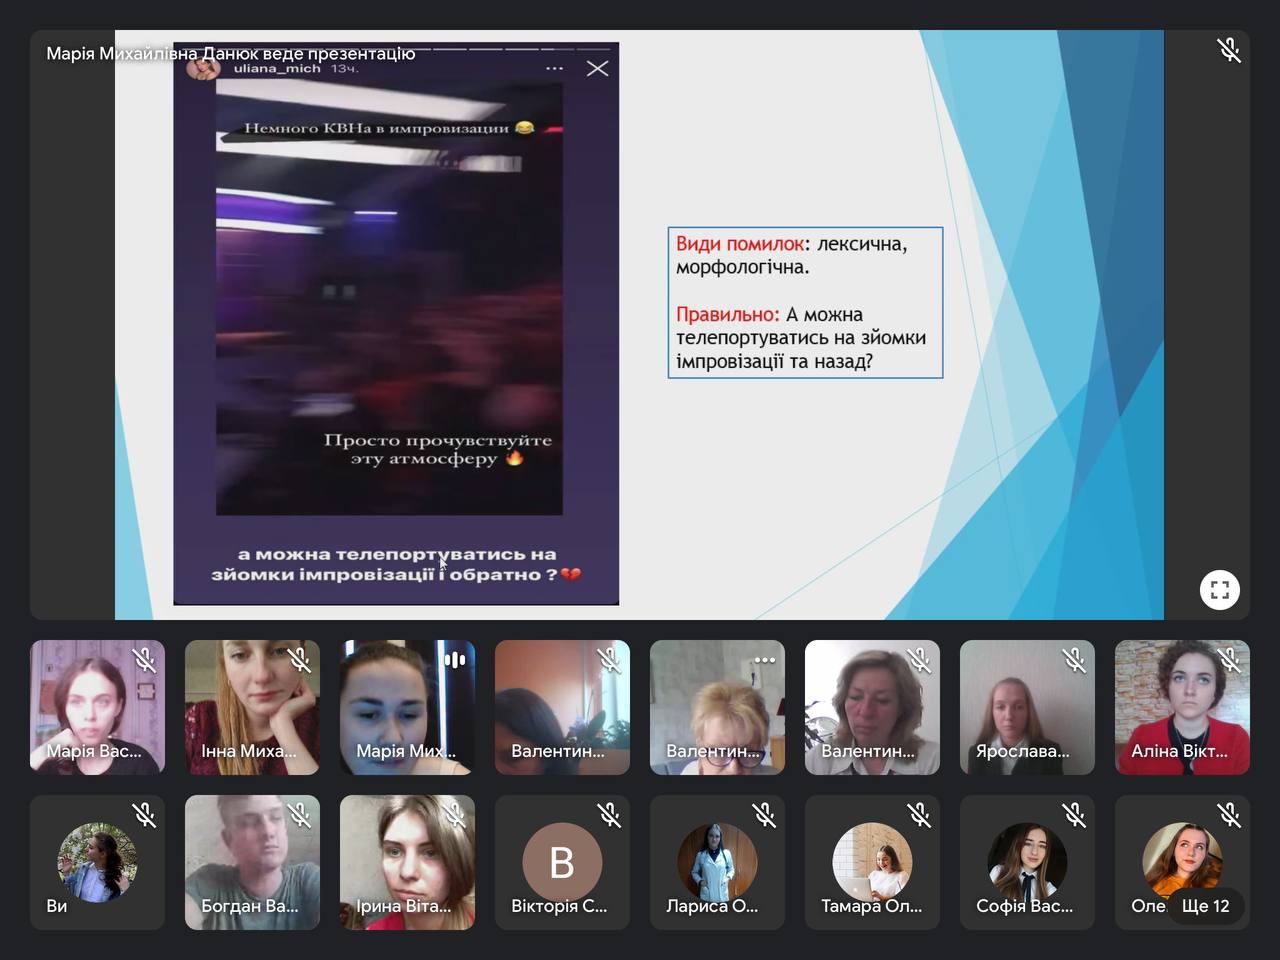Select Тамара Ол participant tile
The width and height of the screenshot is (1280, 960).
872,862
